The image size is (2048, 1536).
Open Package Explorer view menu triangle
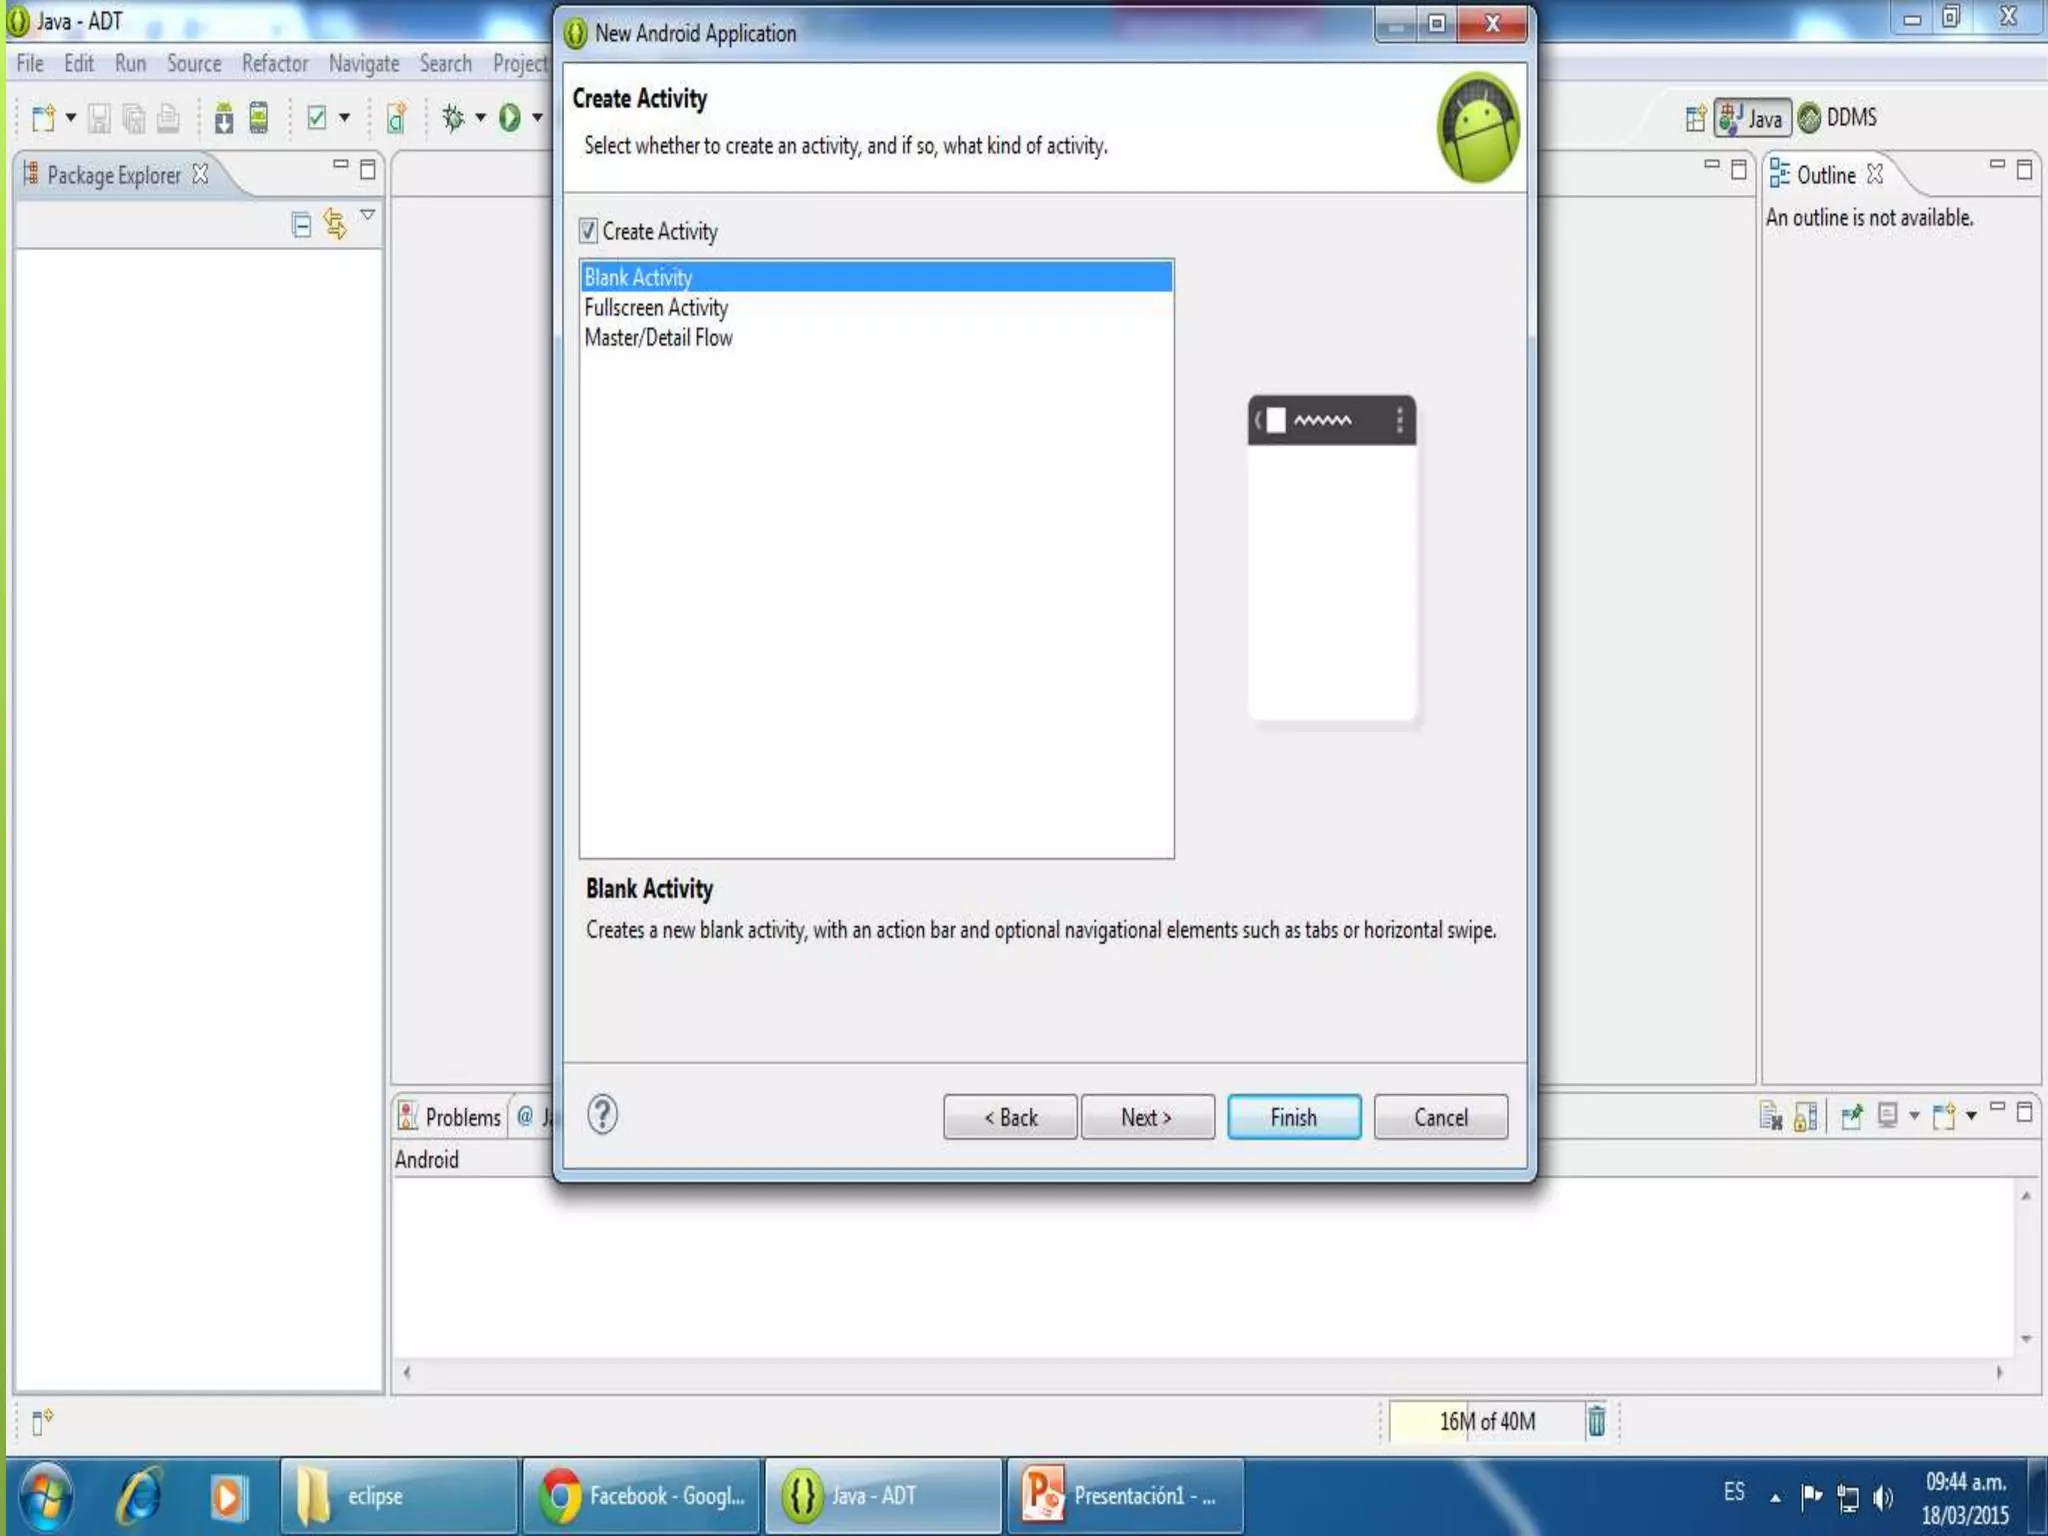(368, 215)
